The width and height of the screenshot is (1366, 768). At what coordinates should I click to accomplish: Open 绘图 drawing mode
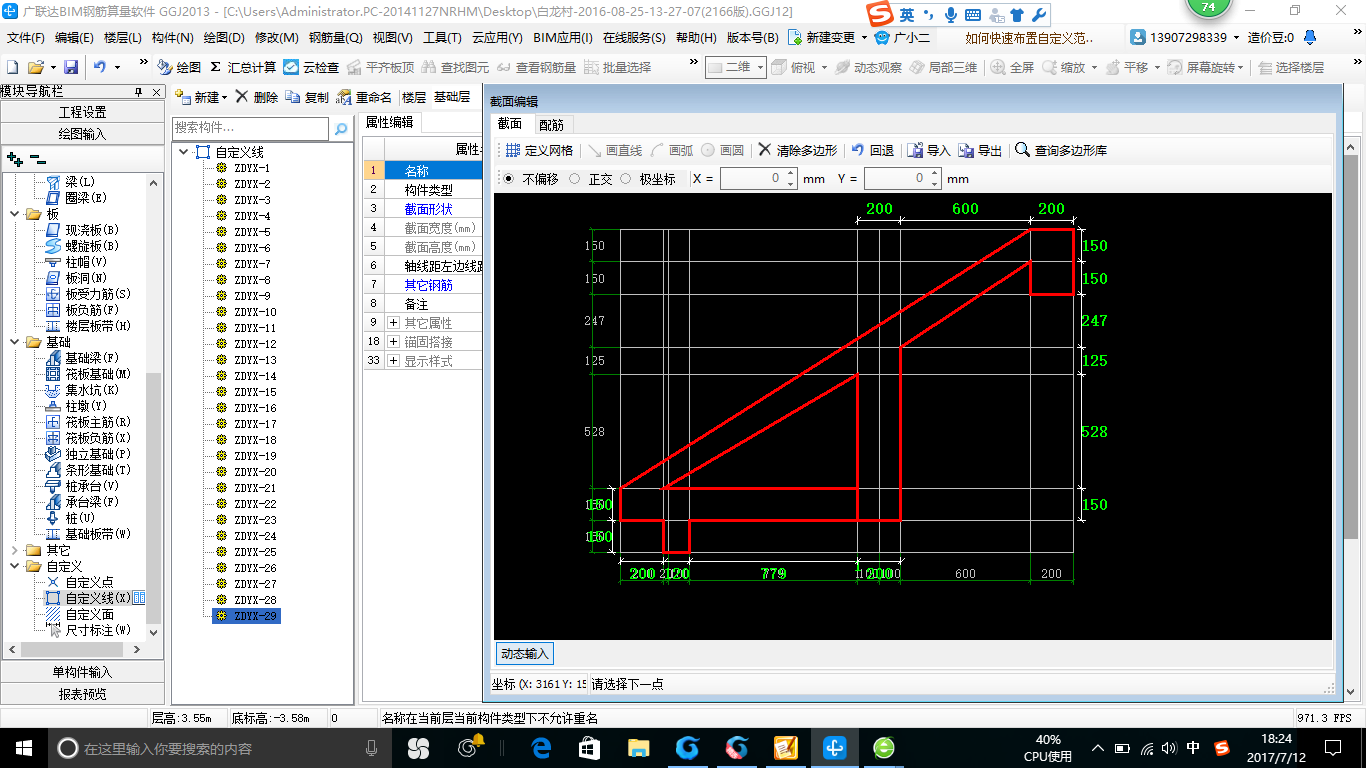179,67
